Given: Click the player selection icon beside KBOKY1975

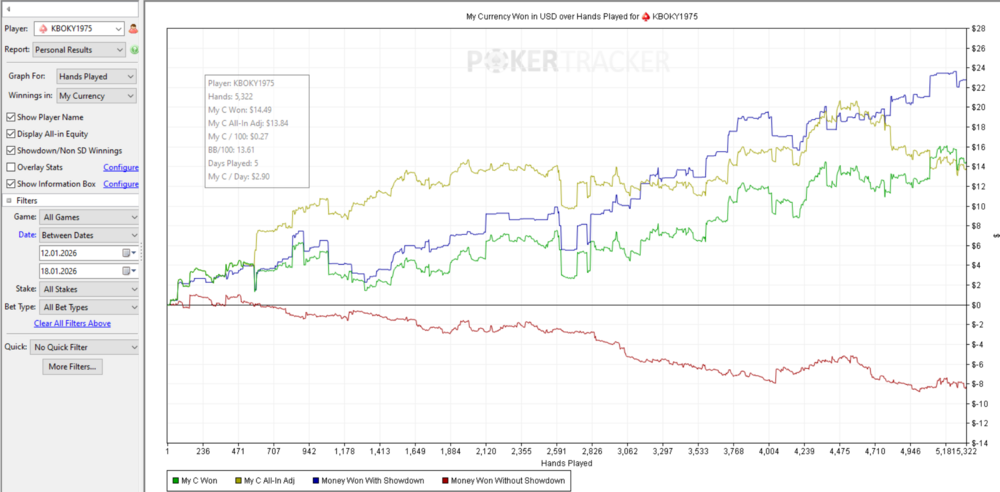Looking at the screenshot, I should (133, 29).
